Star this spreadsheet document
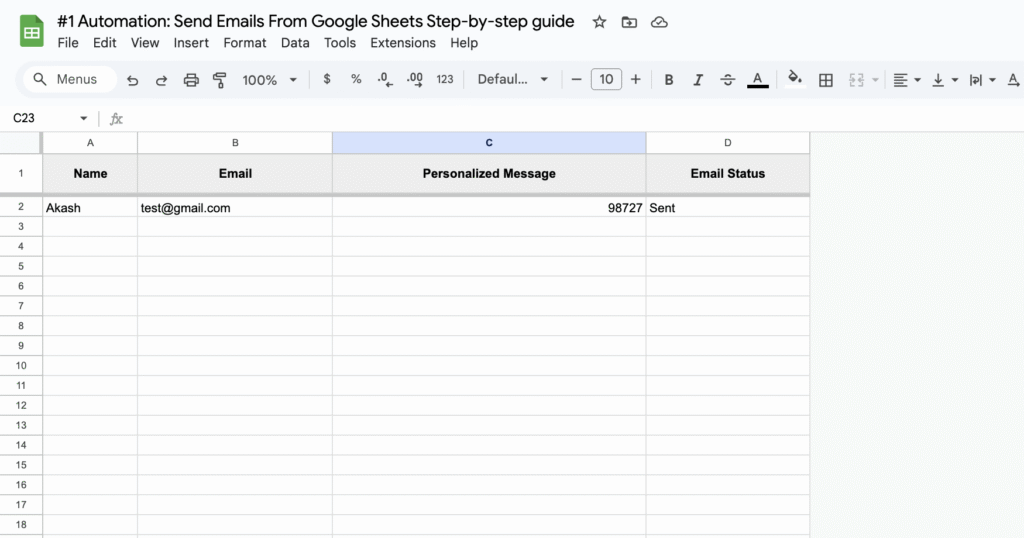1024x538 pixels. [599, 22]
